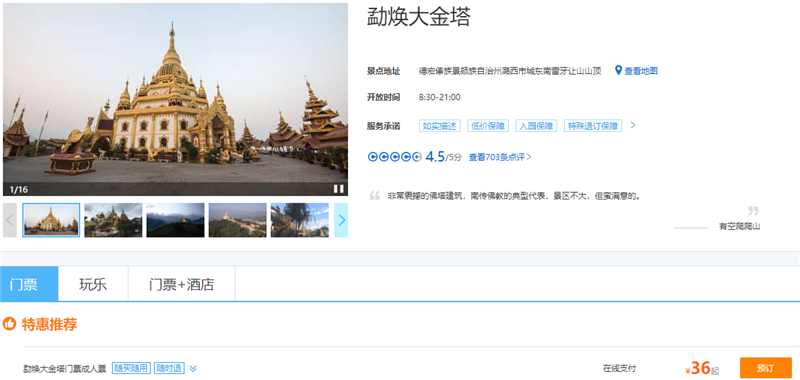The width and height of the screenshot is (800, 380).
Task: Click the 入园保障 service tag
Action: point(536,125)
